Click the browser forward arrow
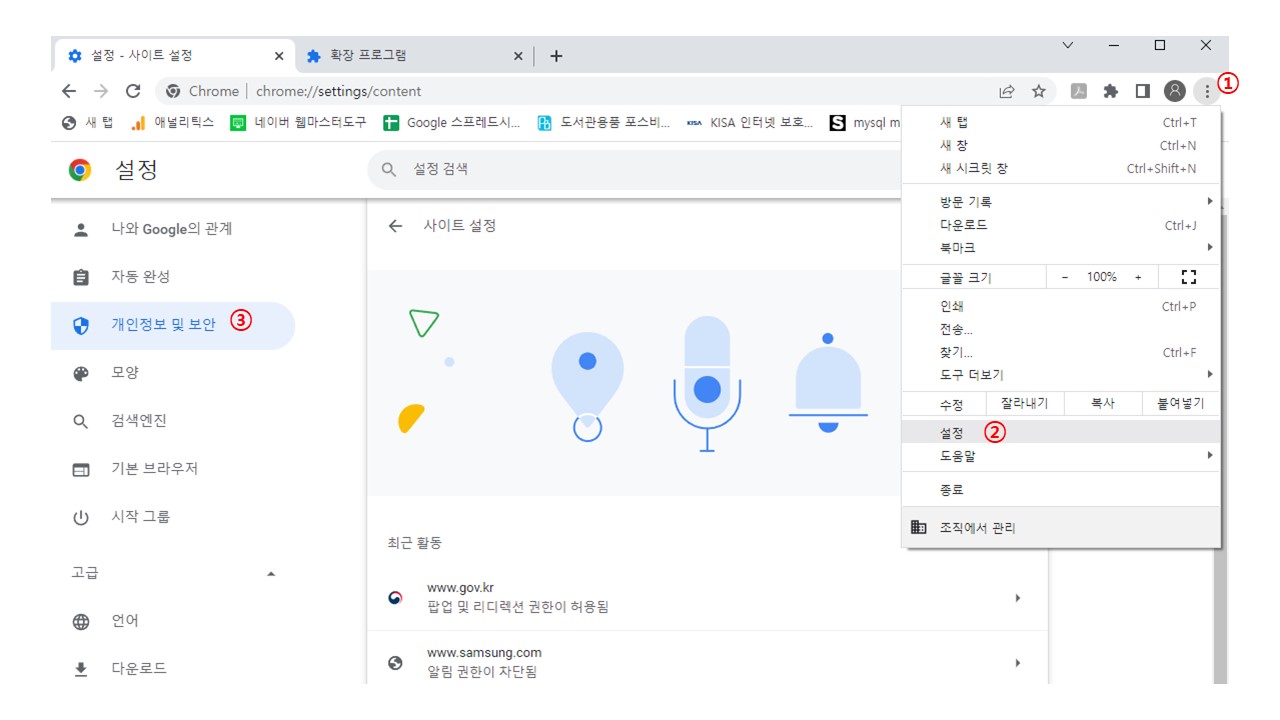The image size is (1280, 720). pyautogui.click(x=101, y=91)
